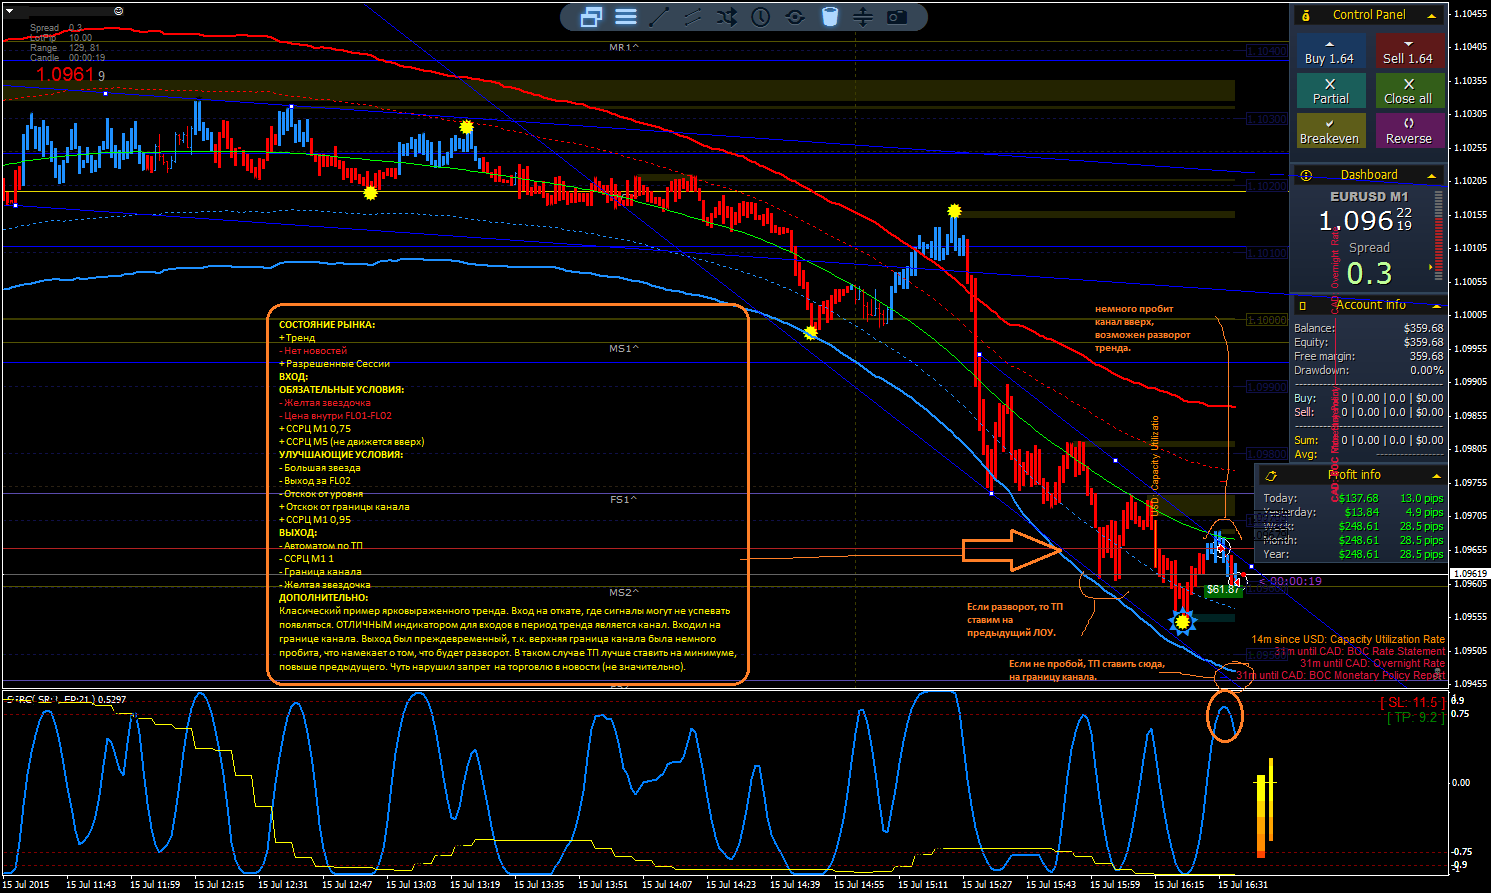Click the current price tag 1.09619 on price axis
Image resolution: width=1491 pixels, height=893 pixels.
pos(1469,574)
